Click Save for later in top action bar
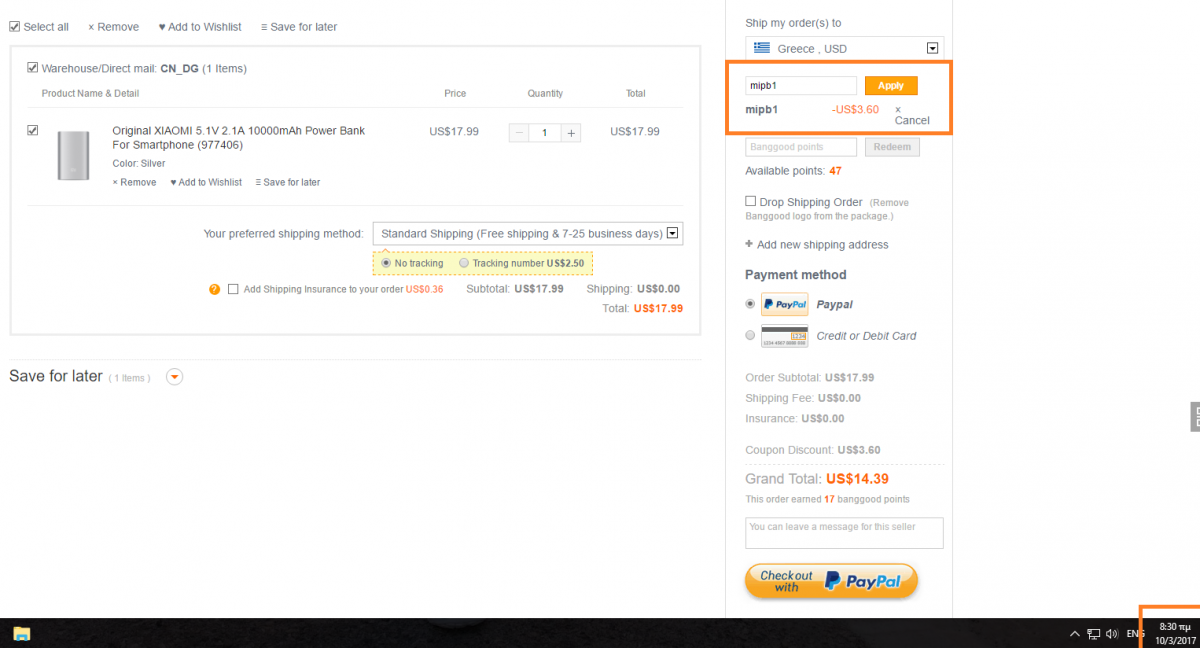 (298, 27)
